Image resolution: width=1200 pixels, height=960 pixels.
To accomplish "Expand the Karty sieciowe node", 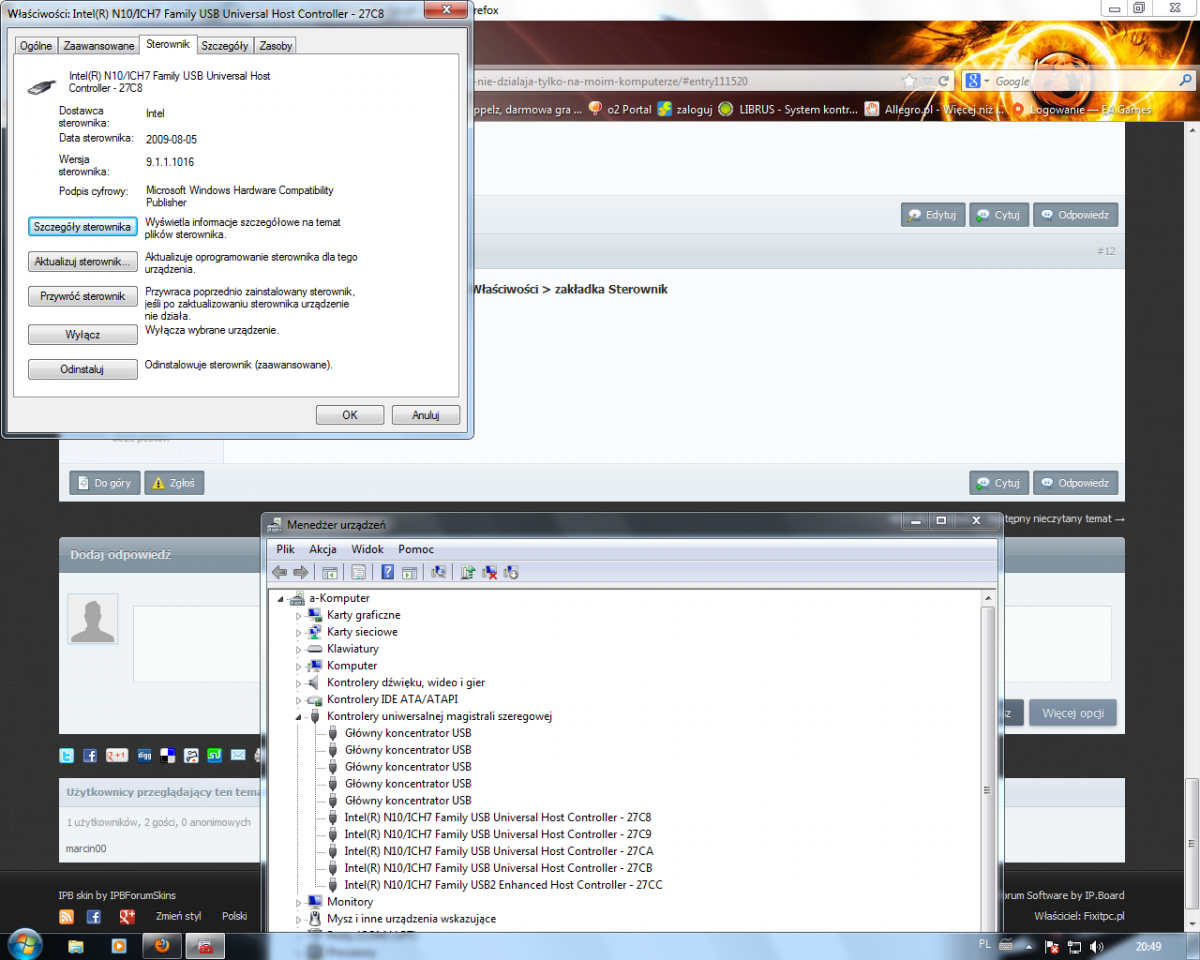I will click(x=298, y=633).
